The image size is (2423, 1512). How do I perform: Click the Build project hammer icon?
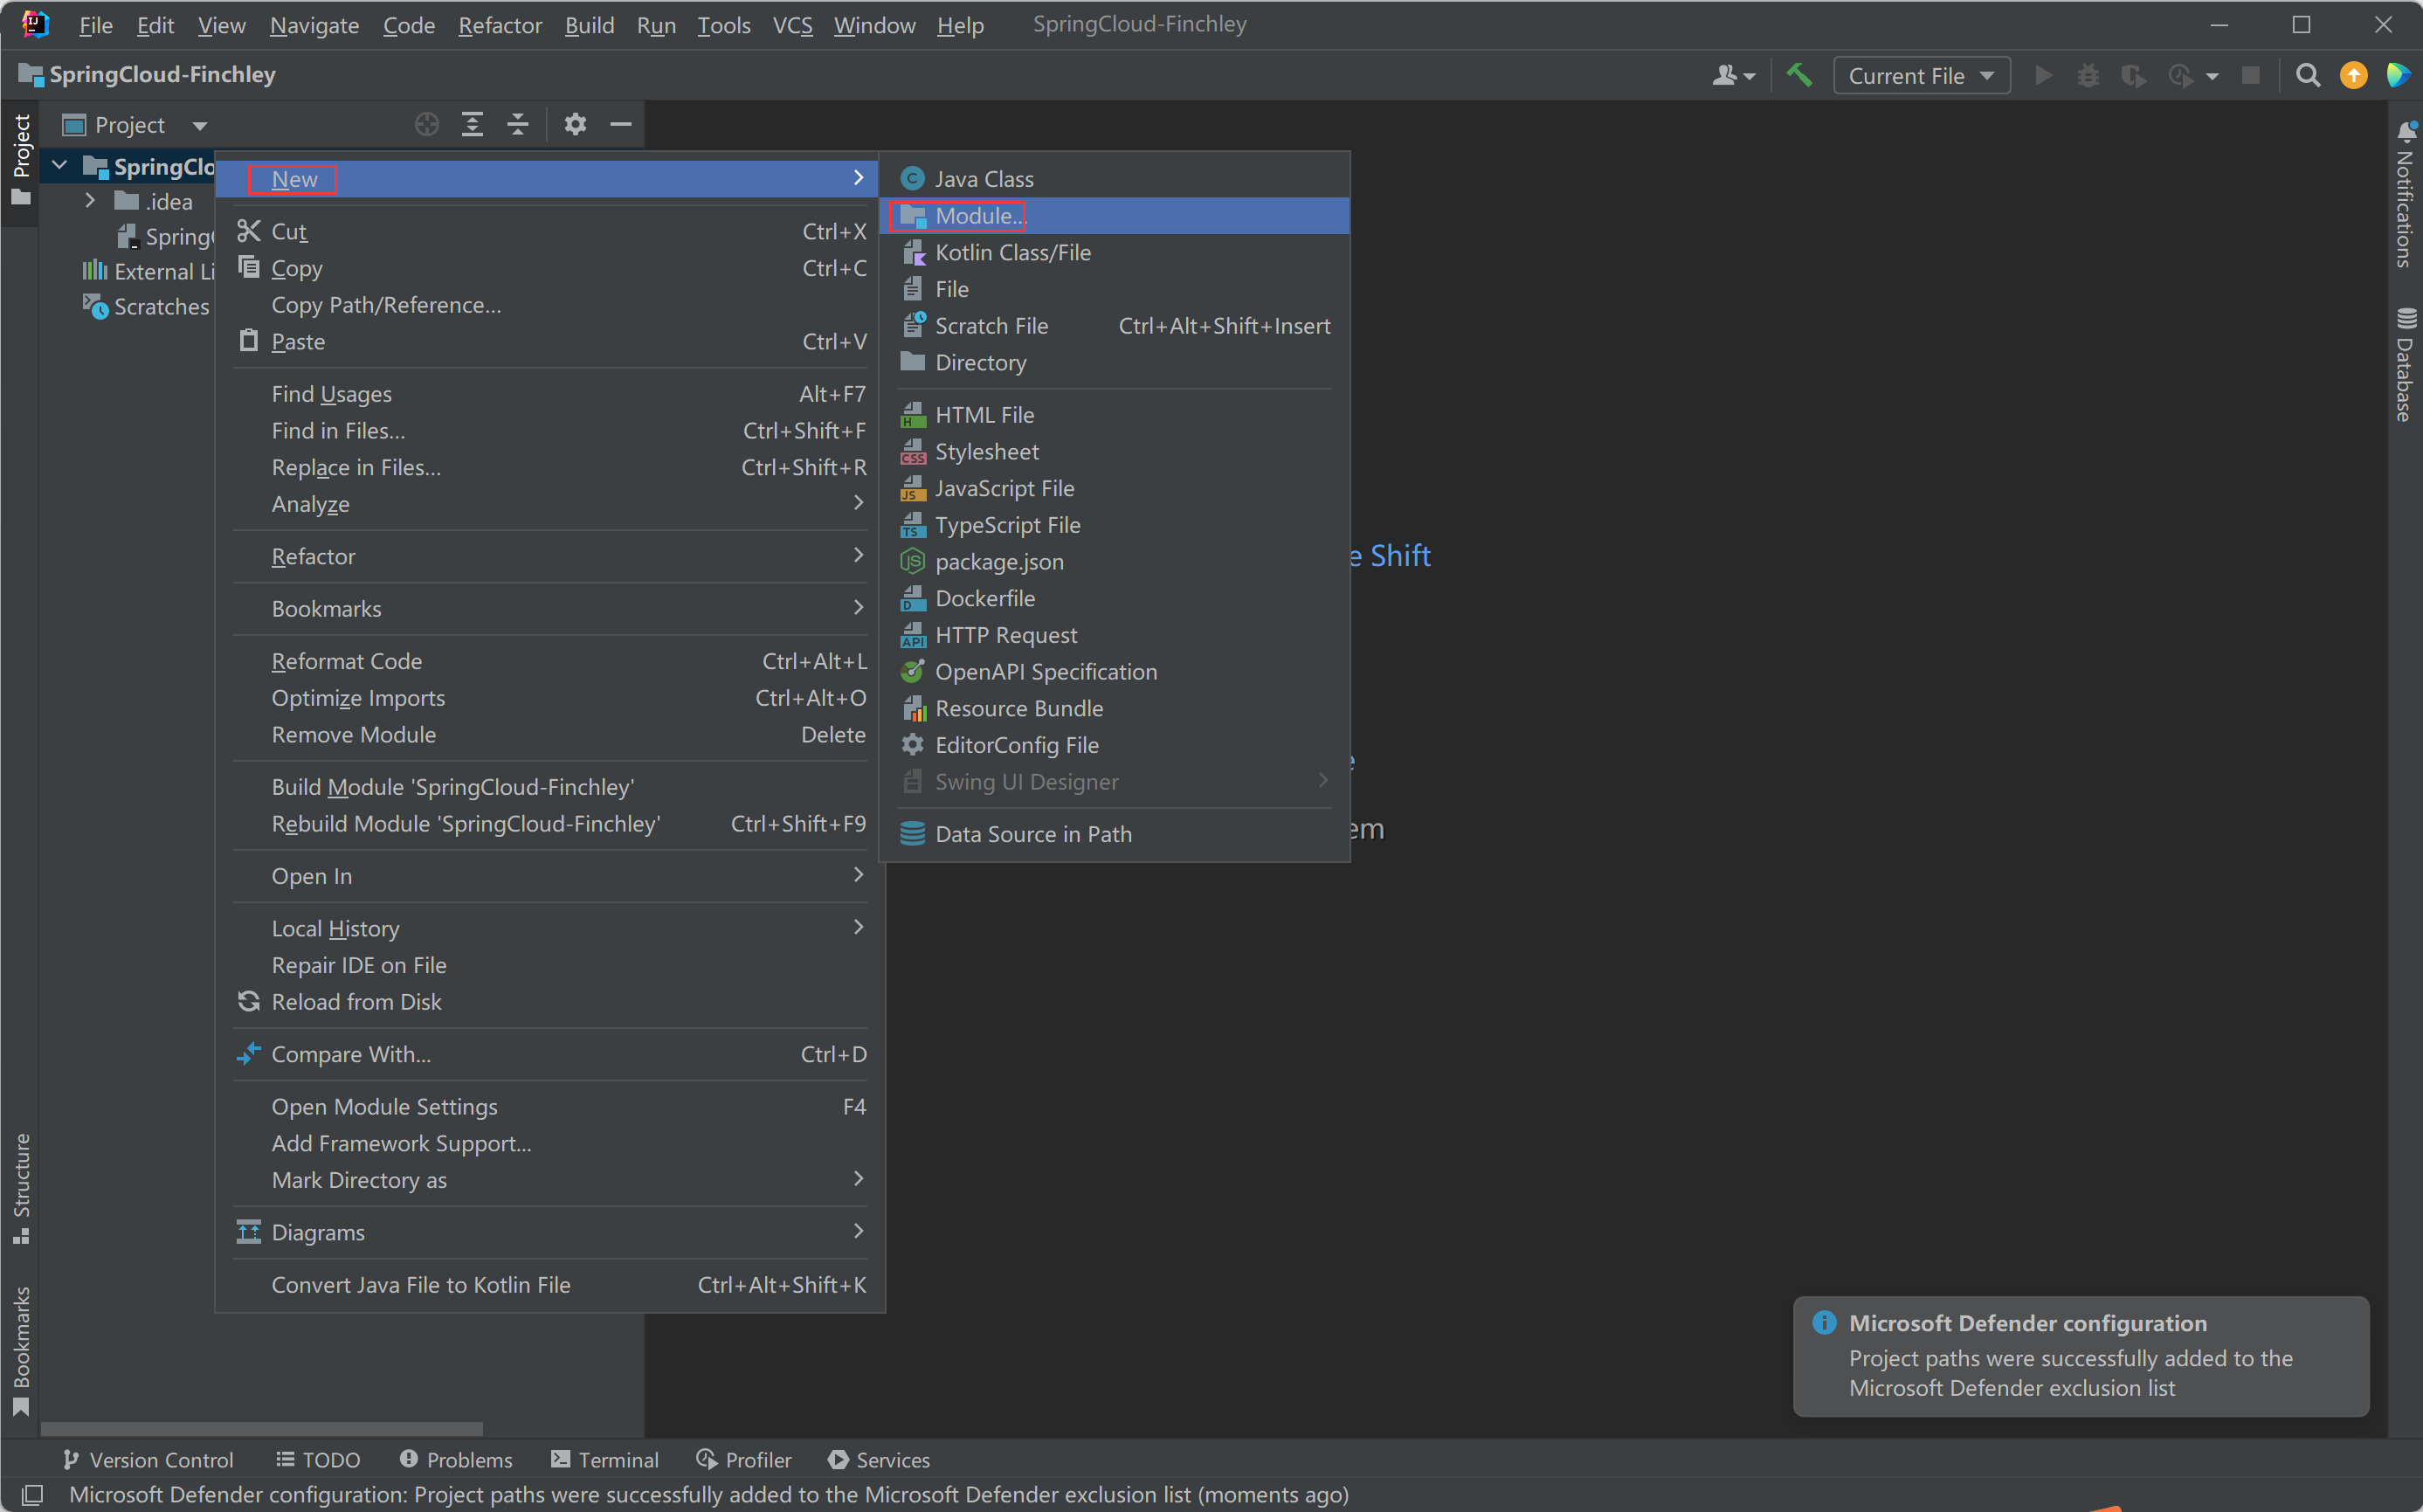point(1799,76)
